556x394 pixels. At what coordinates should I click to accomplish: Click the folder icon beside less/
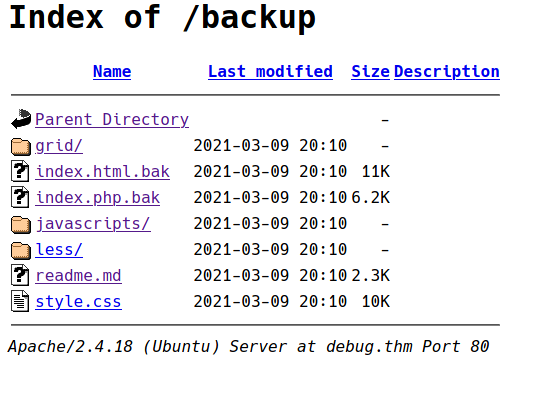pos(21,250)
